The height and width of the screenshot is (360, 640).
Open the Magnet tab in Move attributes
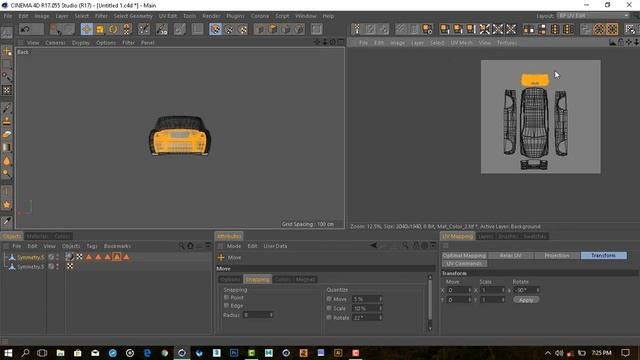305,279
